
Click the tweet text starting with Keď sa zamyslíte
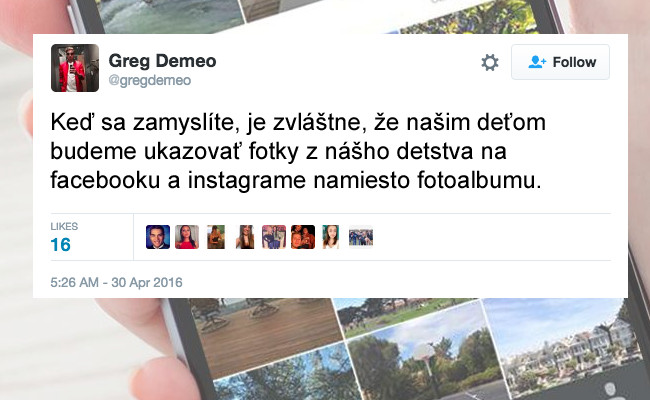(298, 151)
